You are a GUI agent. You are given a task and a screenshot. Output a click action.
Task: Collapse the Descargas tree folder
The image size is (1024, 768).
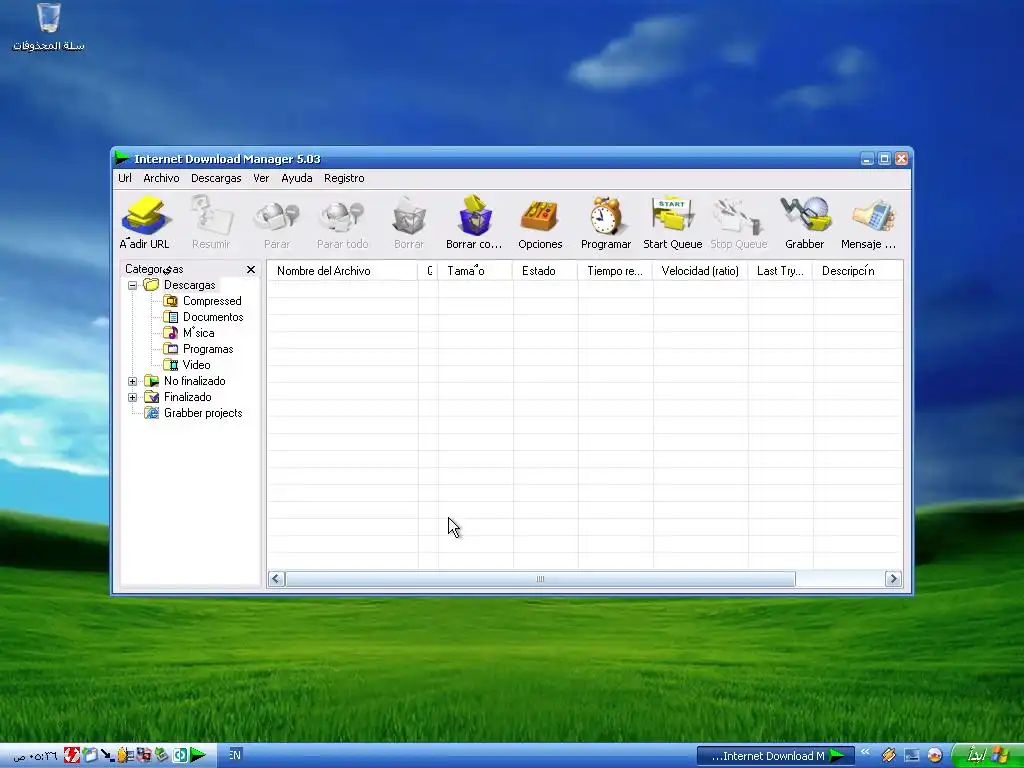[133, 285]
